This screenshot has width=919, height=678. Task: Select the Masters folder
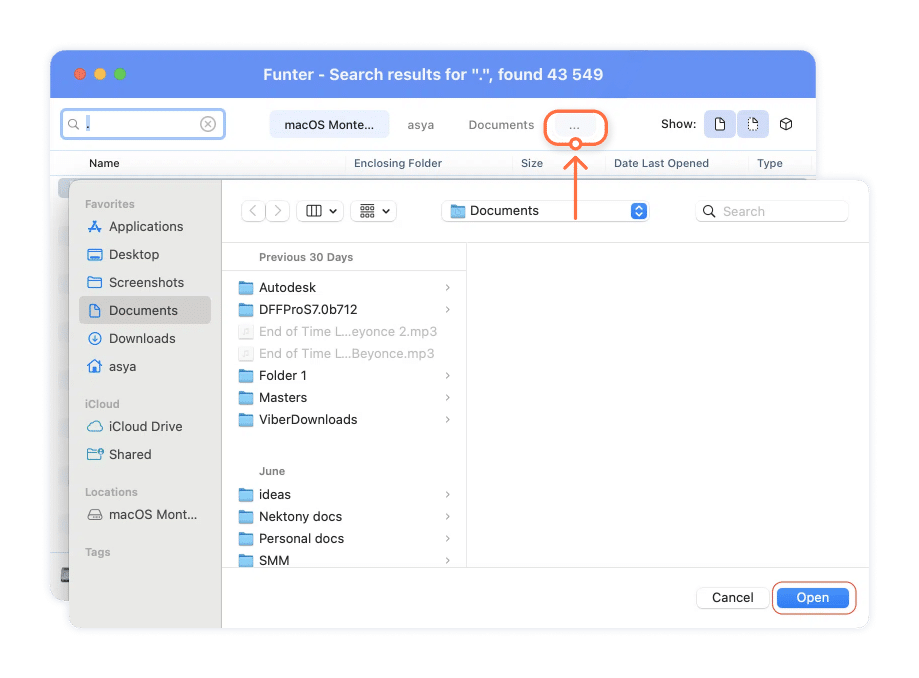pyautogui.click(x=345, y=398)
